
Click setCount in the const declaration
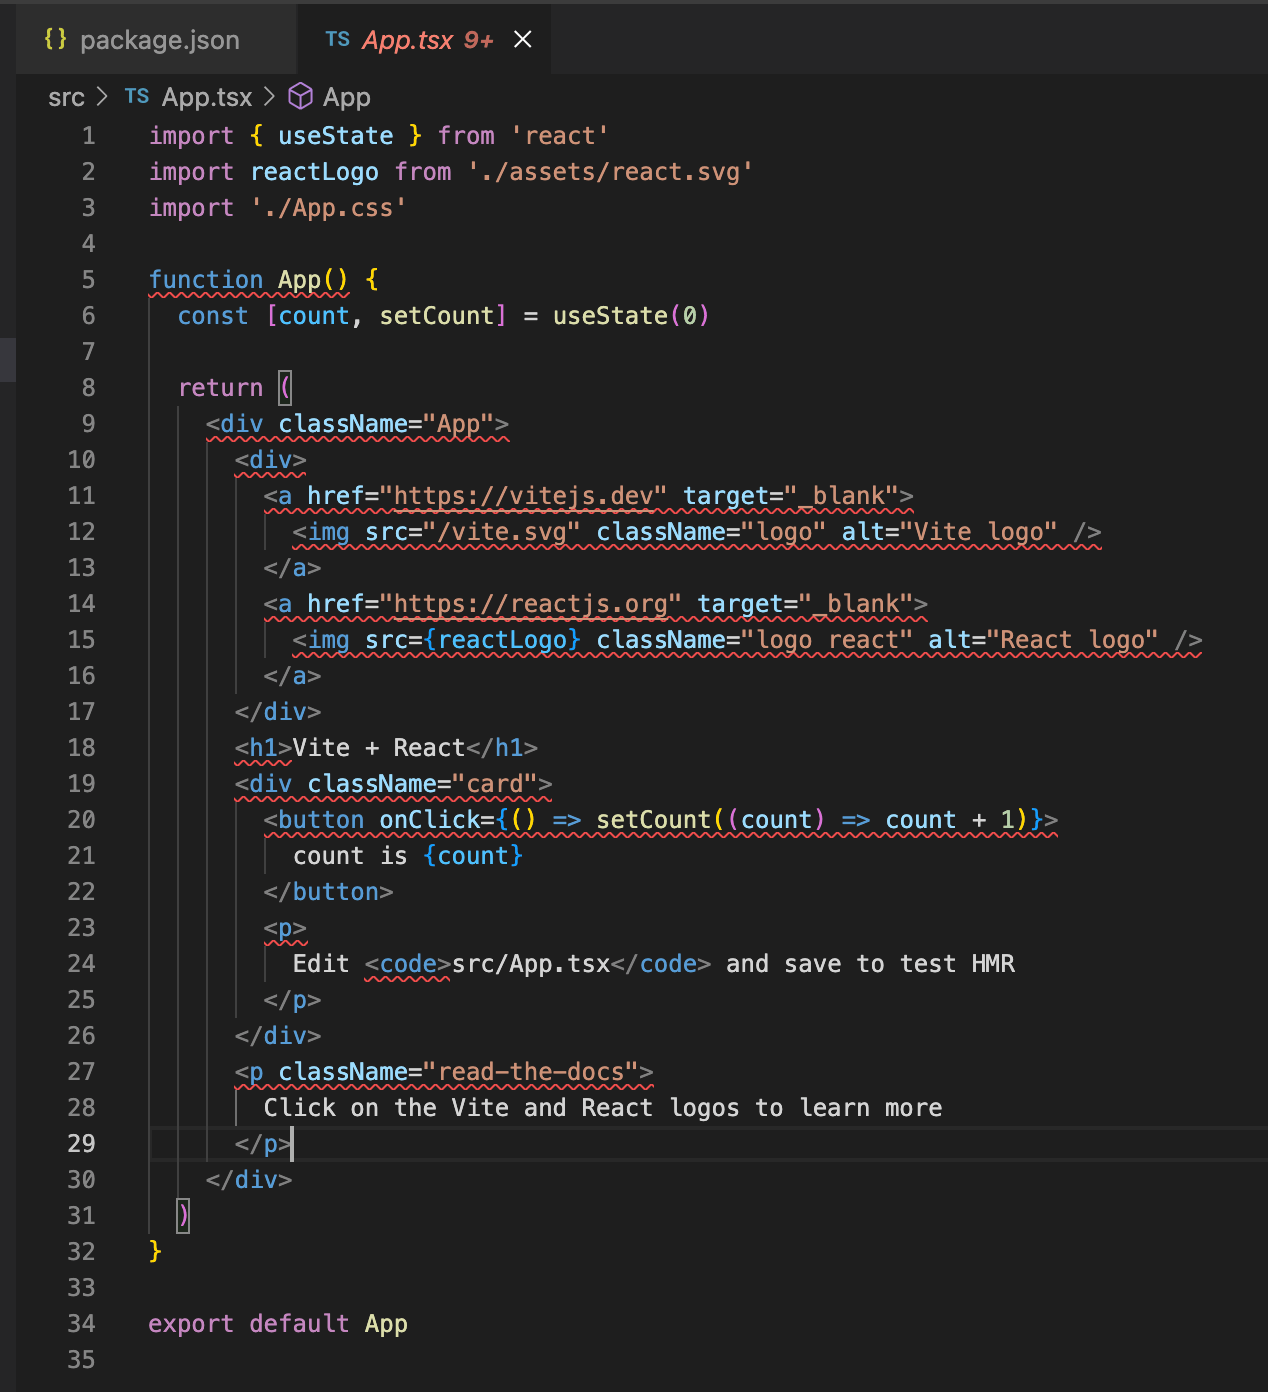[x=437, y=316]
